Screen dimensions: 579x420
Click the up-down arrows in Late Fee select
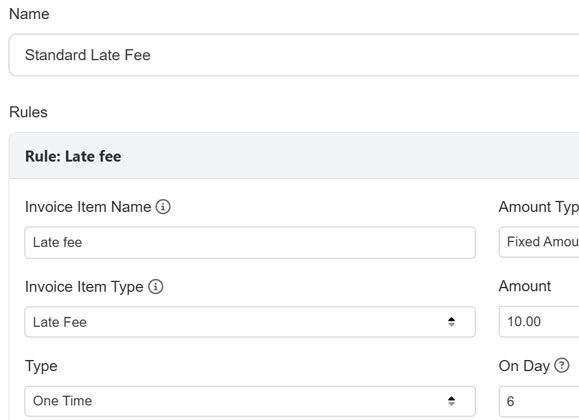click(451, 322)
